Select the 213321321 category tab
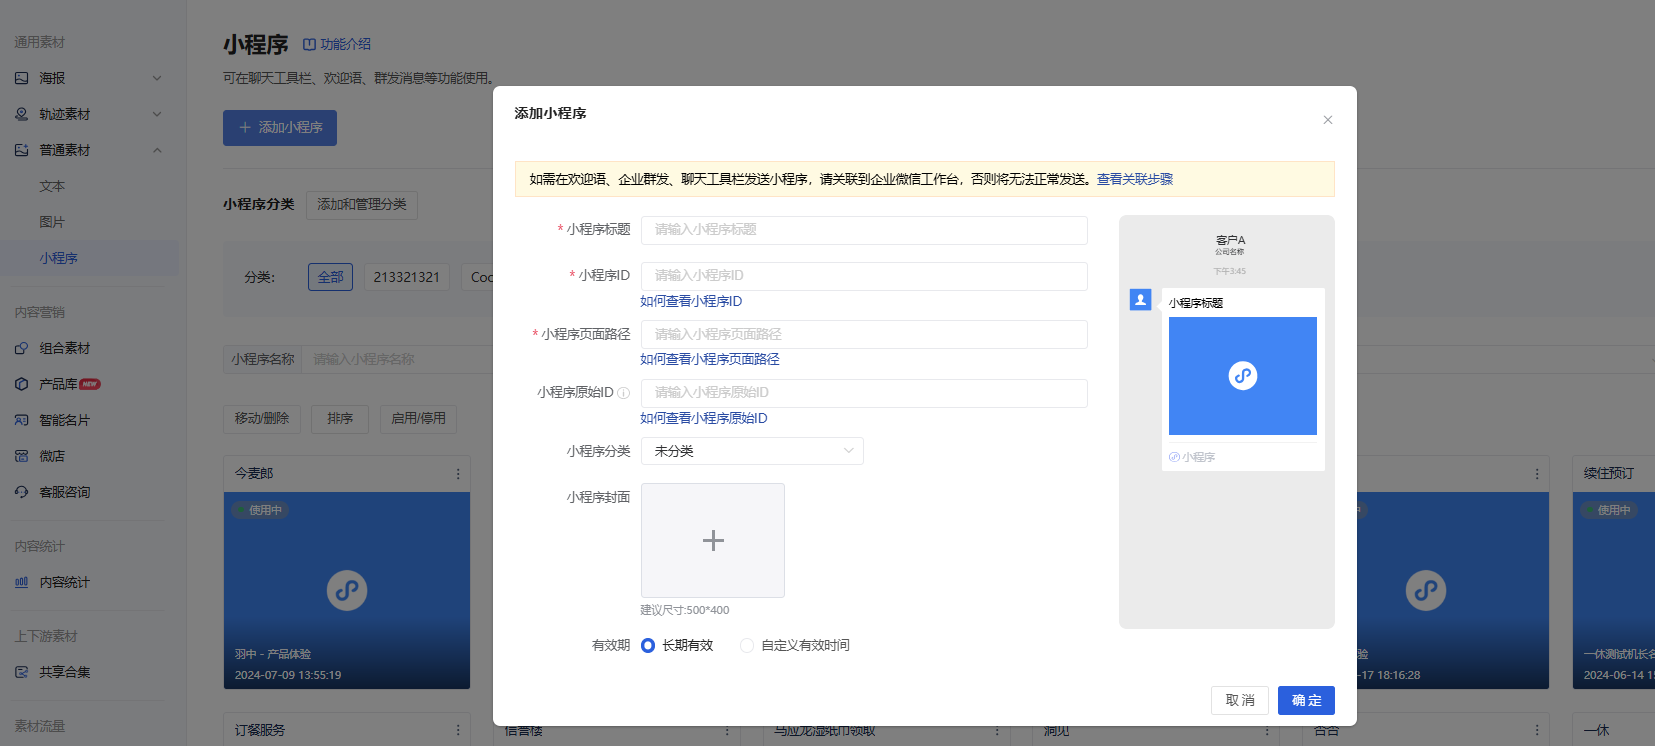The width and height of the screenshot is (1655, 746). click(x=407, y=277)
